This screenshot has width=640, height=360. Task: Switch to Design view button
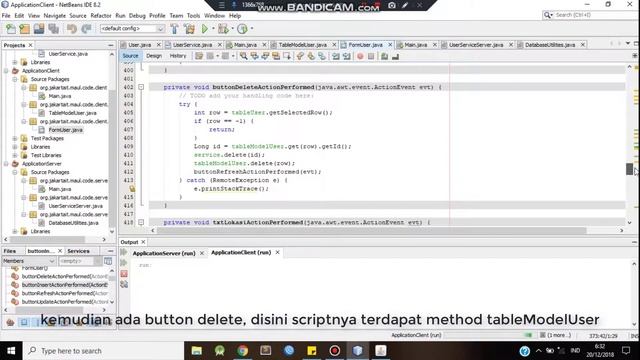coord(154,56)
